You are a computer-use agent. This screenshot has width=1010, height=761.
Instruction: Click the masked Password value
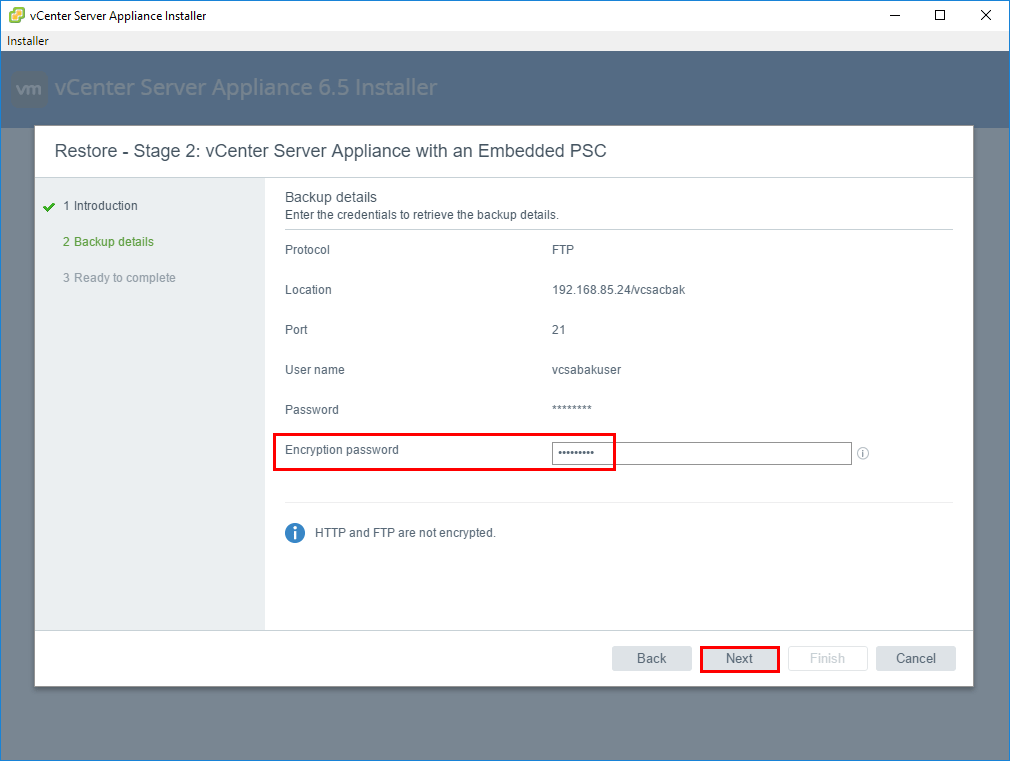(571, 409)
